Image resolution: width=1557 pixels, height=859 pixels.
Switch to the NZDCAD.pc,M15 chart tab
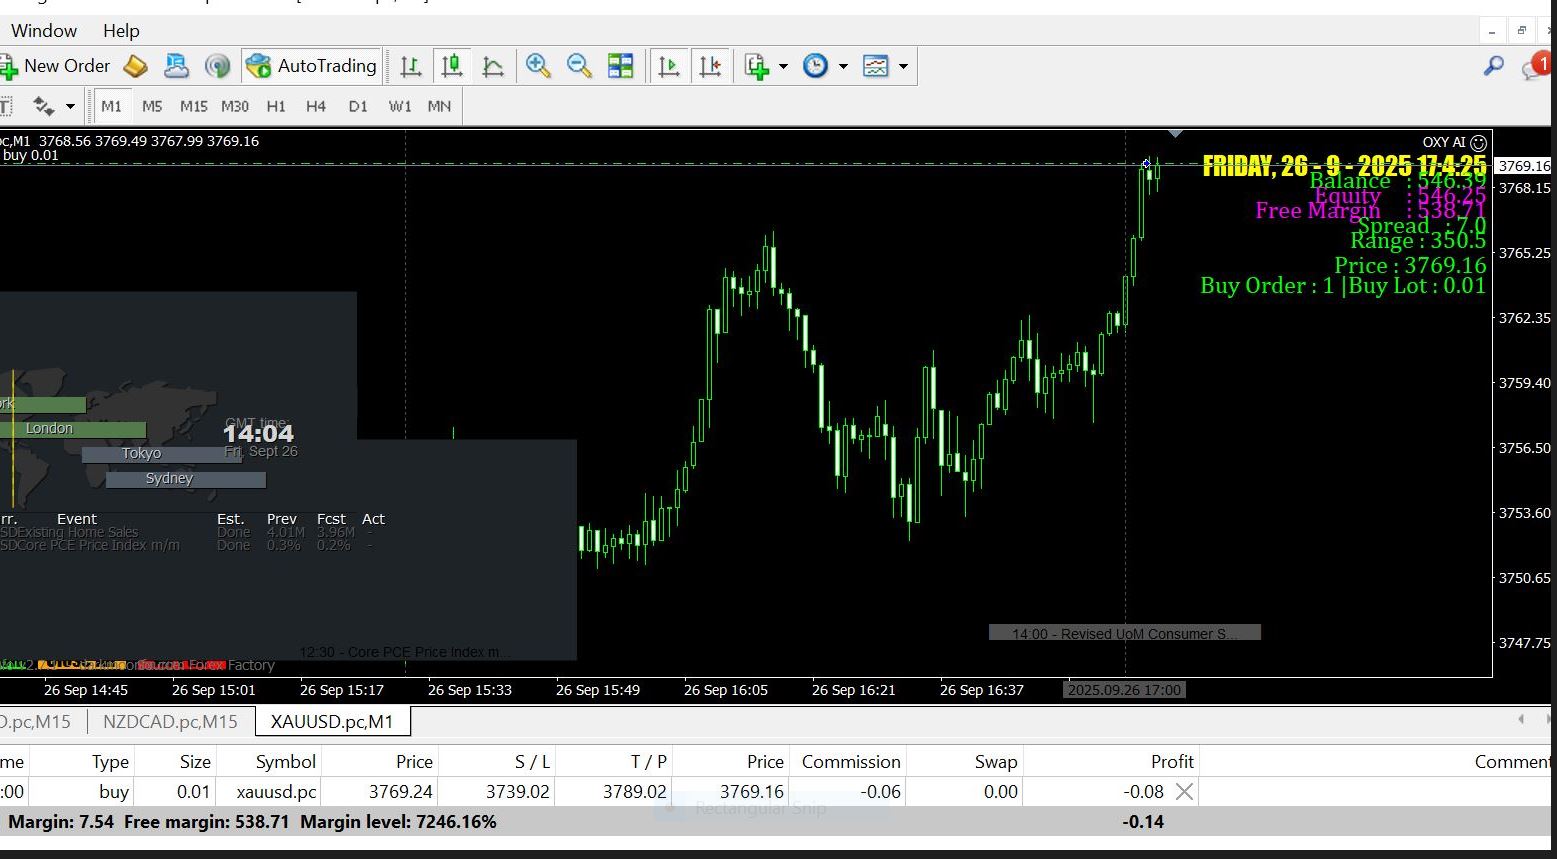(170, 721)
